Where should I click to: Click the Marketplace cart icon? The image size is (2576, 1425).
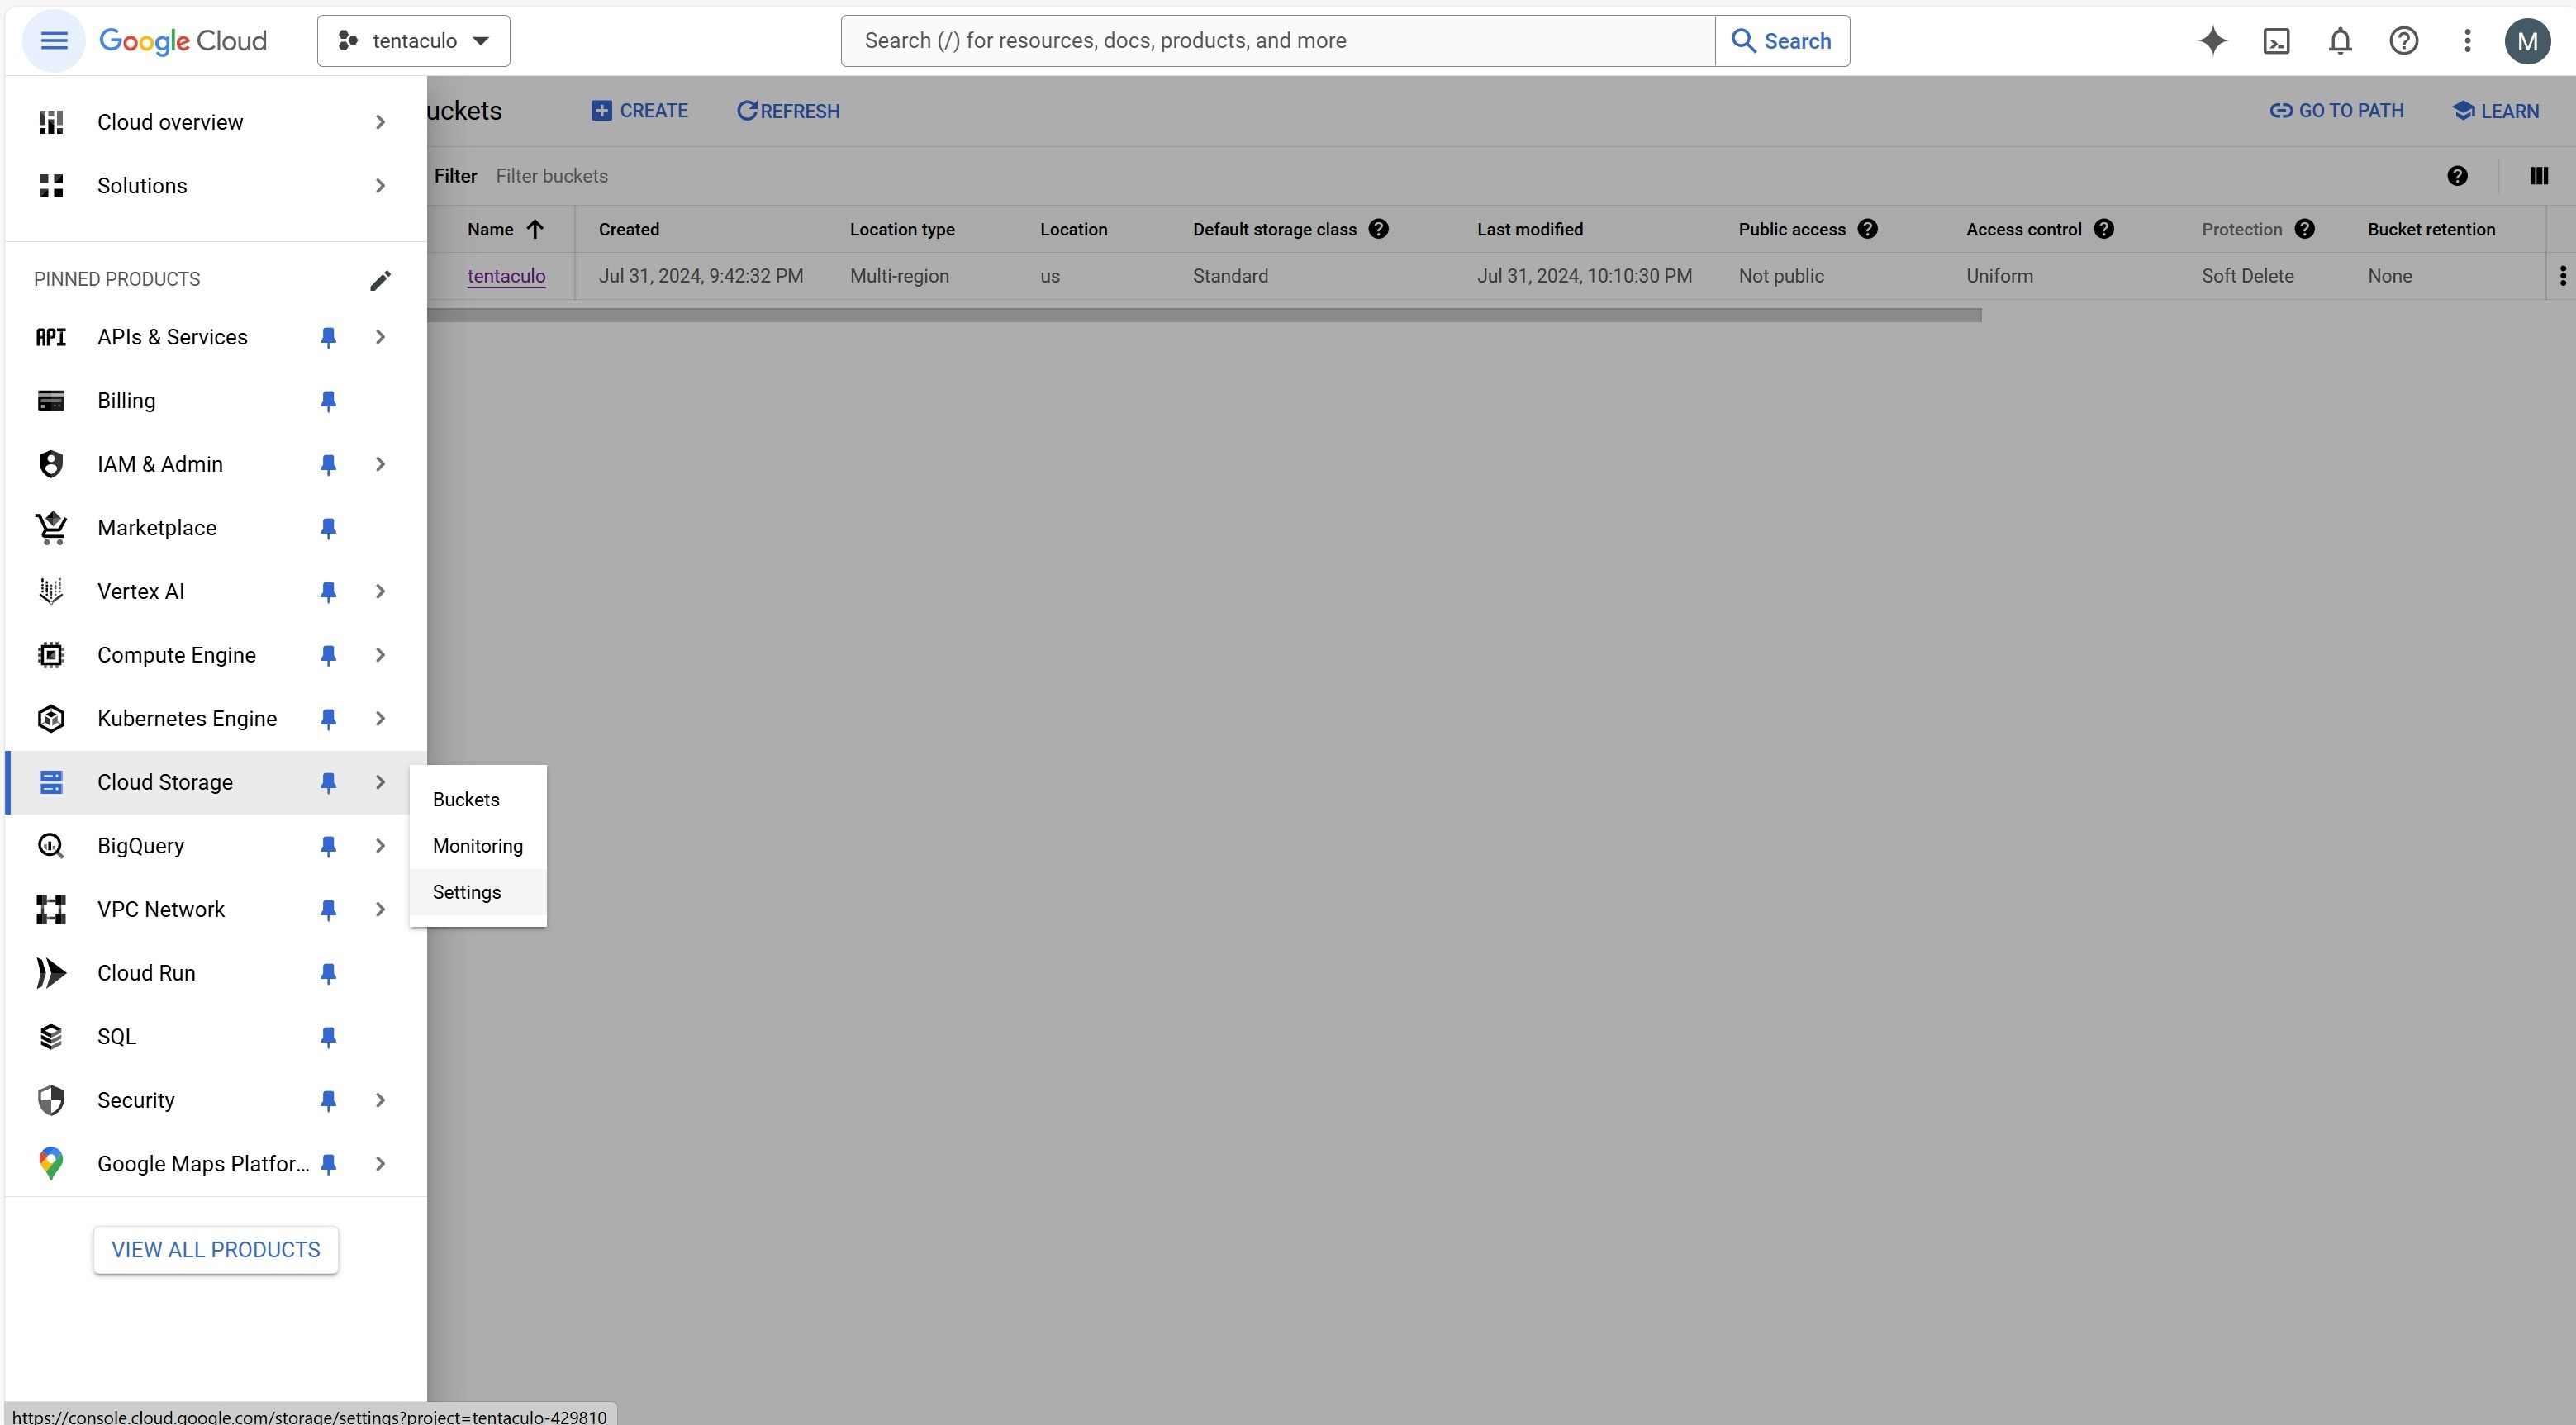[x=51, y=528]
